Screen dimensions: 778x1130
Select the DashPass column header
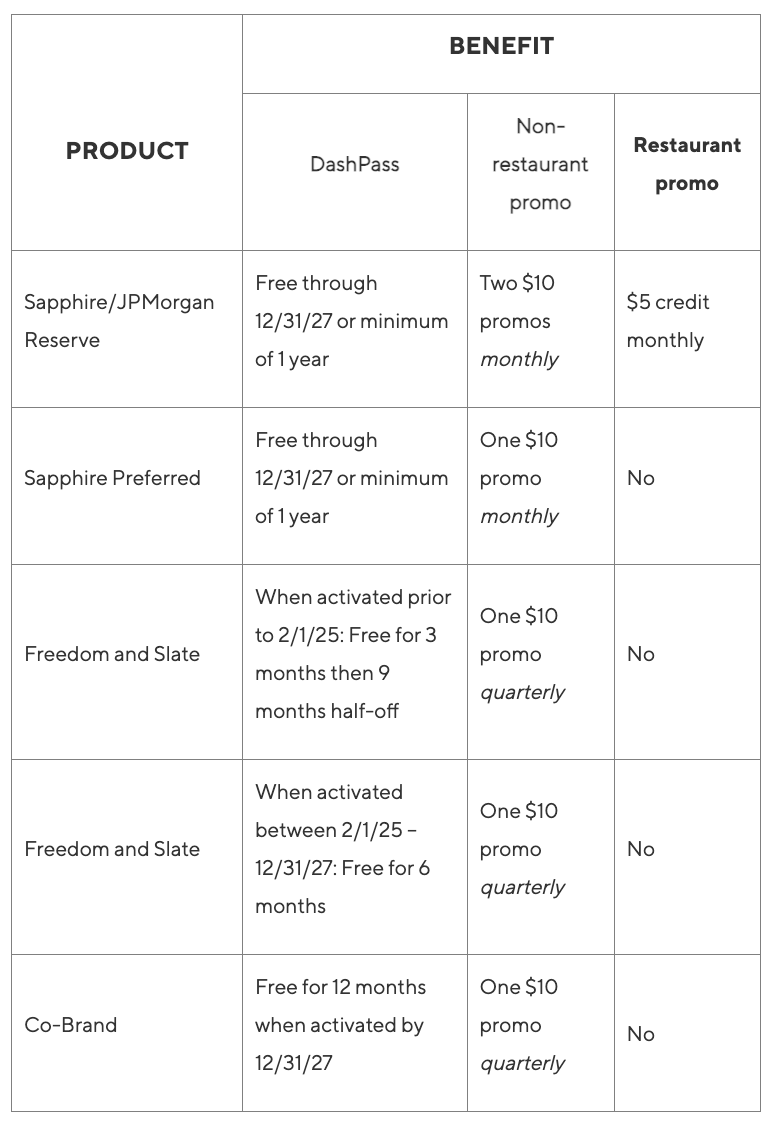click(x=354, y=164)
